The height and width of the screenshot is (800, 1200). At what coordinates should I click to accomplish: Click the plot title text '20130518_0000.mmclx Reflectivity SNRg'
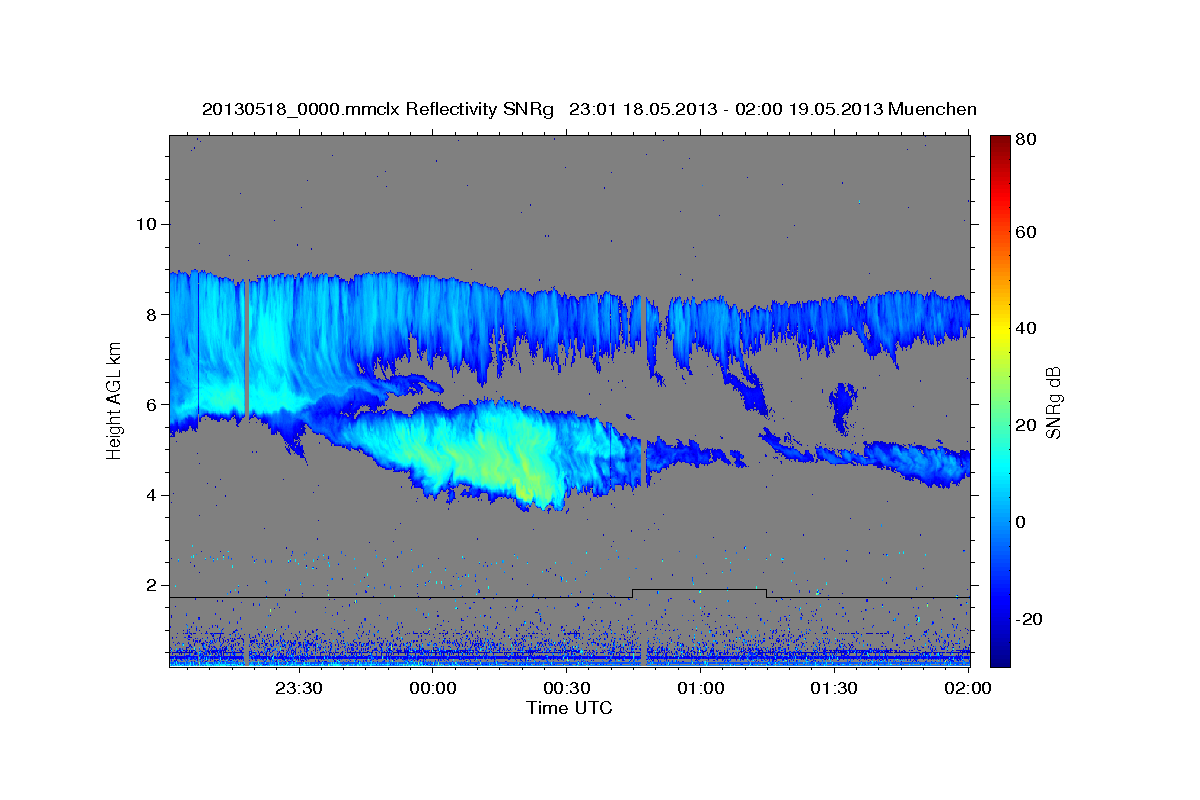378,109
